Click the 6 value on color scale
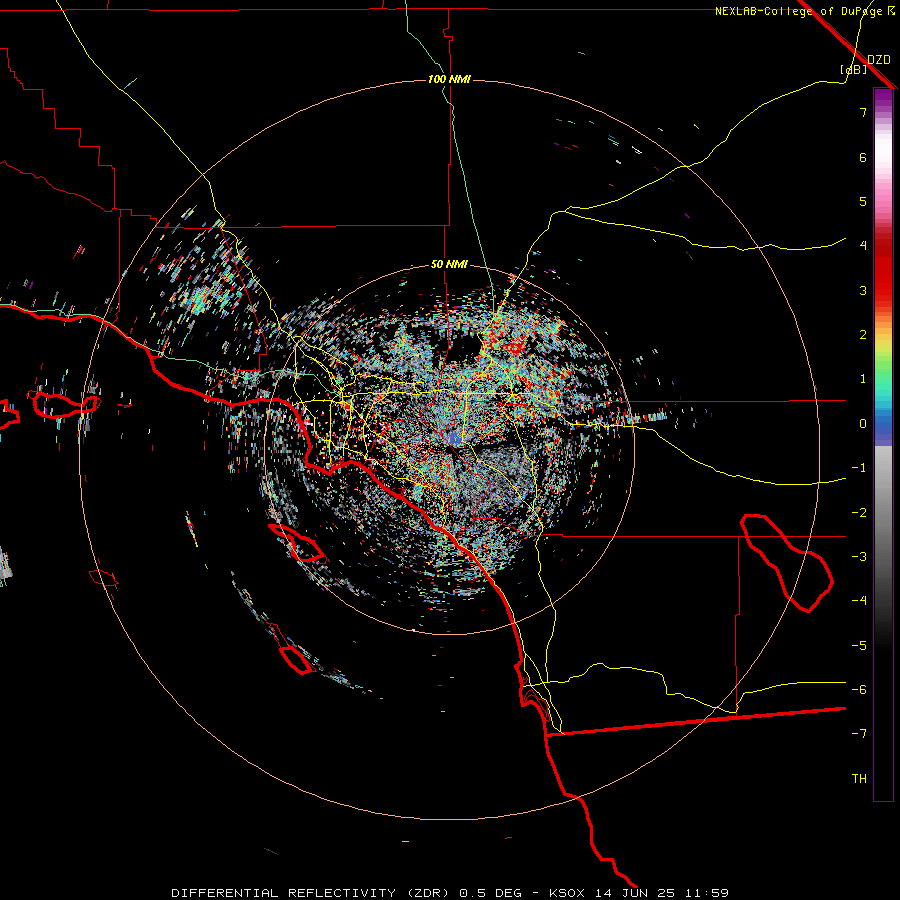Viewport: 900px width, 900px height. tap(863, 157)
